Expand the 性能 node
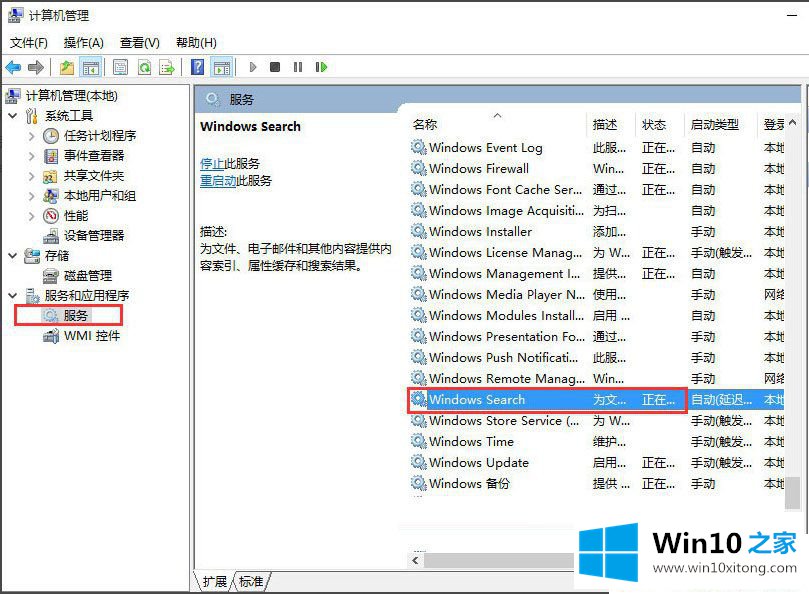The image size is (809, 594). [x=31, y=216]
